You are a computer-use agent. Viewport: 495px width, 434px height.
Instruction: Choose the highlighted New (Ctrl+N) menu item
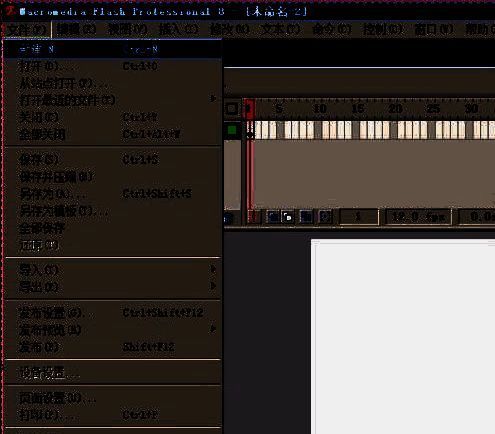113,49
